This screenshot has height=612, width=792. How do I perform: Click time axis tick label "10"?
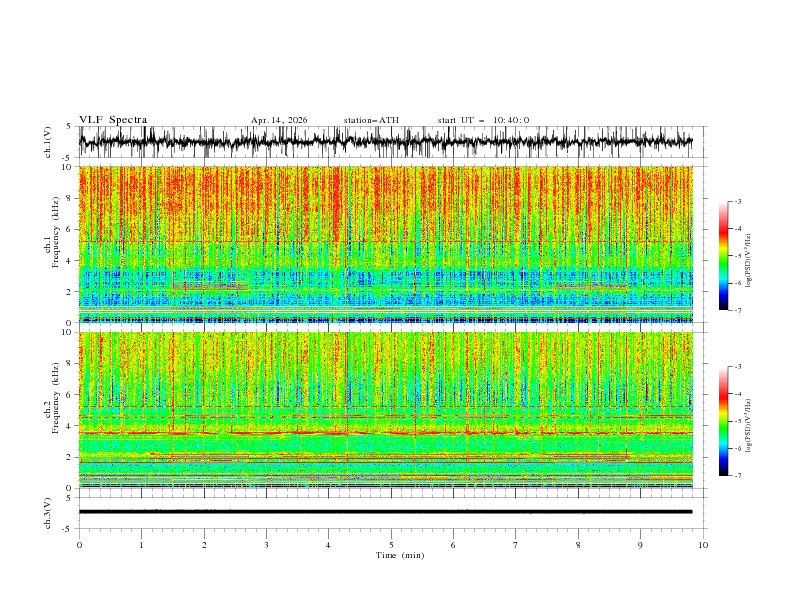click(x=703, y=545)
